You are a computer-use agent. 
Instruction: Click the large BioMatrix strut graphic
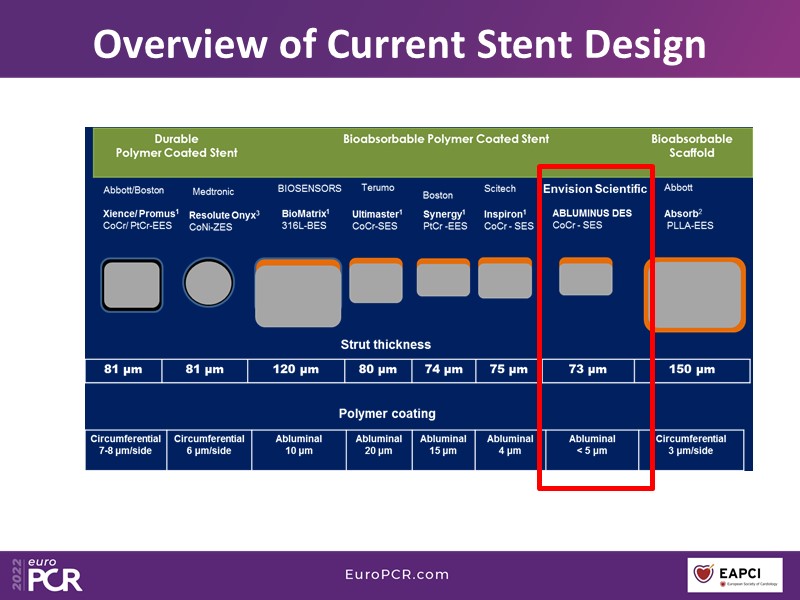coord(298,292)
